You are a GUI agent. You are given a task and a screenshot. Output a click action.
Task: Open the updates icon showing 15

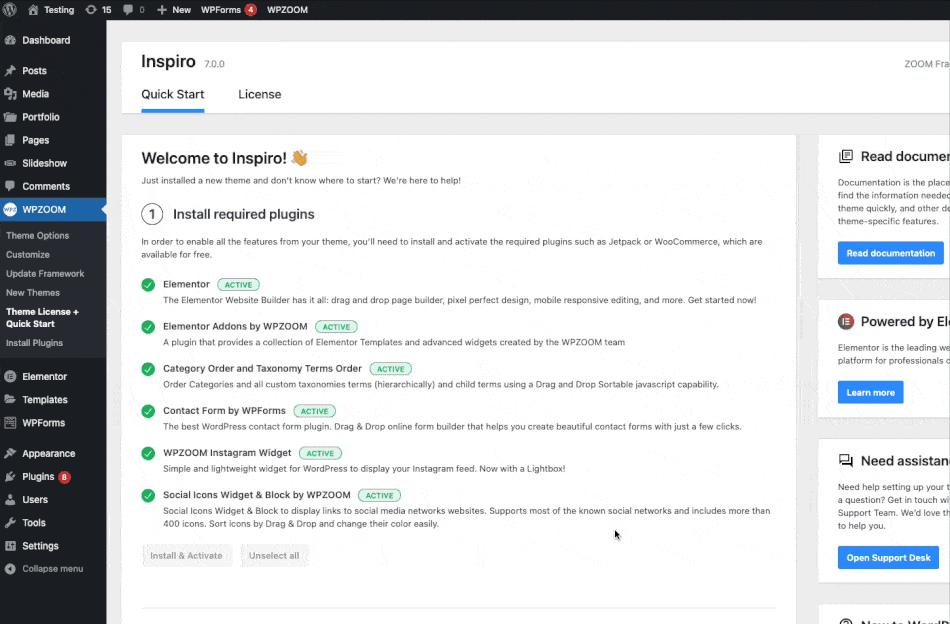click(x=91, y=9)
